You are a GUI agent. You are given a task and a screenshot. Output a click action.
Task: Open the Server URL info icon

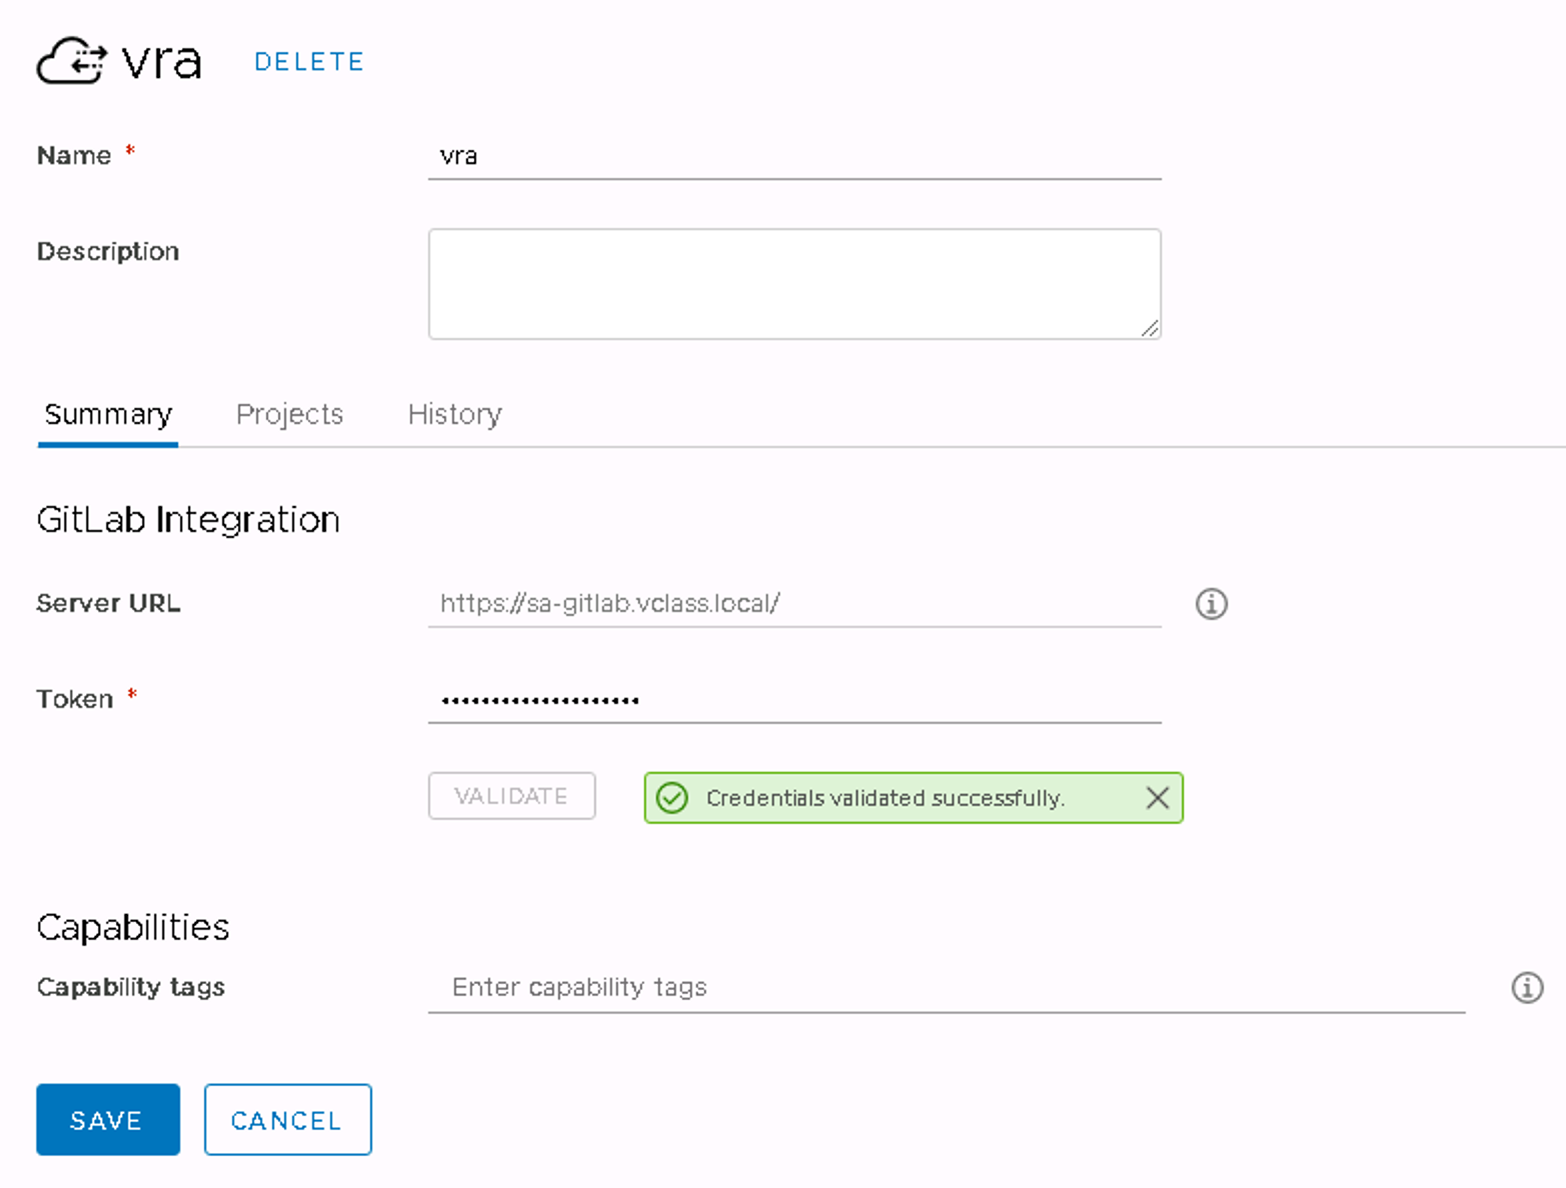(1211, 604)
